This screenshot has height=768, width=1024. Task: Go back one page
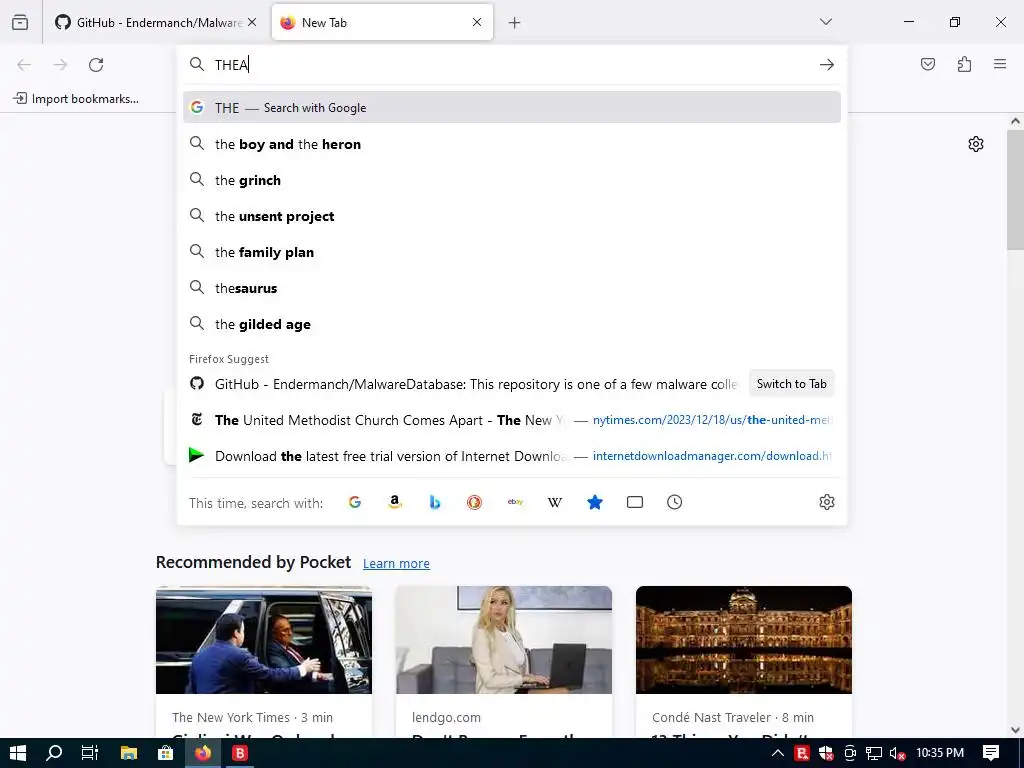tap(24, 64)
